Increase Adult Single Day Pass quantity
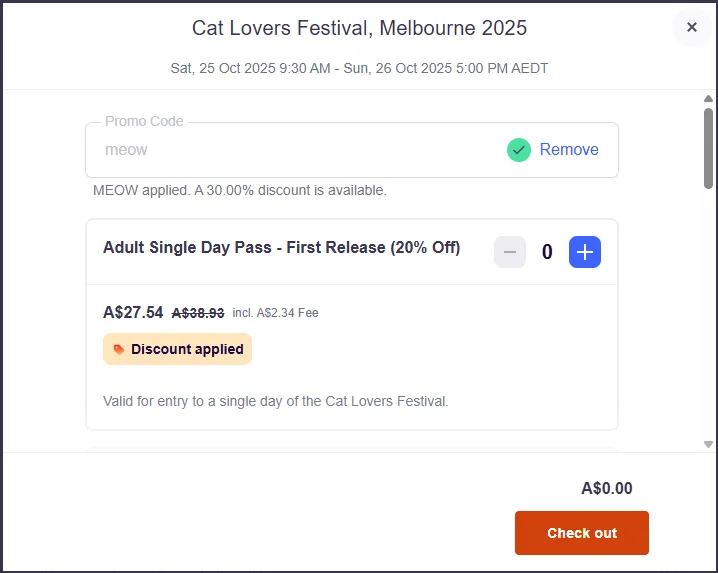Viewport: 718px width, 573px height. (584, 252)
